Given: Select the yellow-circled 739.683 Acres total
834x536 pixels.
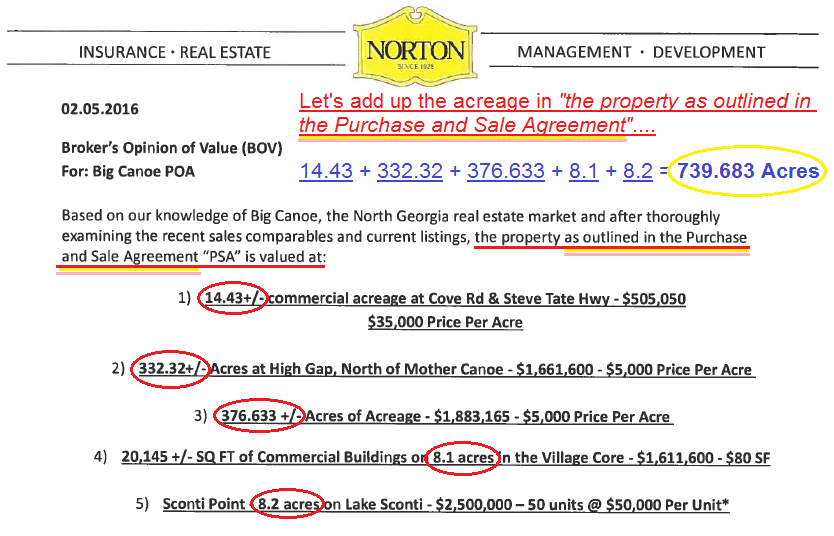Looking at the screenshot, I should coord(748,171).
